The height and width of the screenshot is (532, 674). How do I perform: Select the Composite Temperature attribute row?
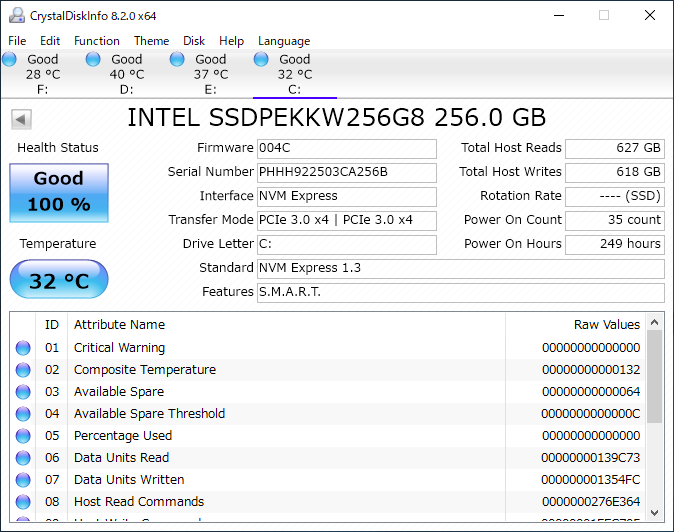pos(328,370)
